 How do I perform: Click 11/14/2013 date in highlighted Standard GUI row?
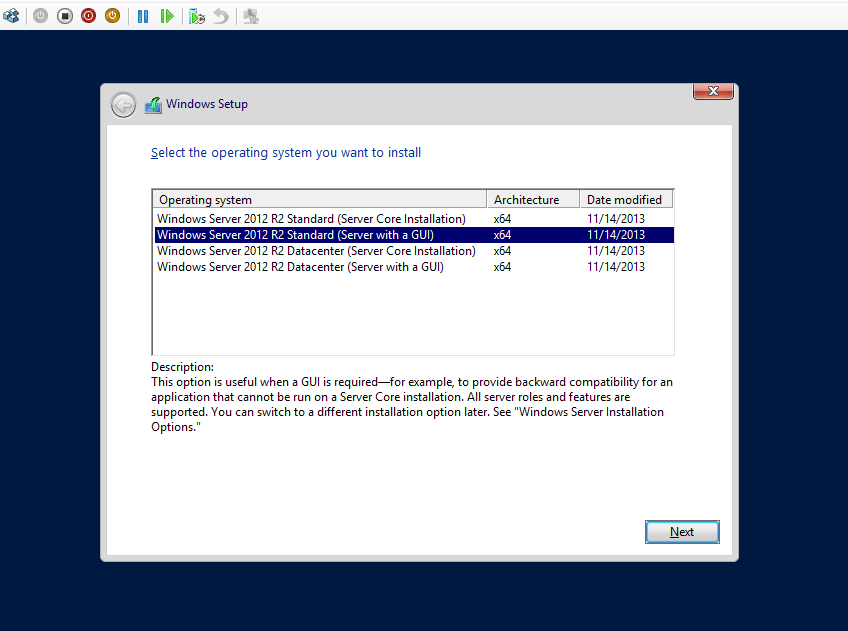pos(616,235)
